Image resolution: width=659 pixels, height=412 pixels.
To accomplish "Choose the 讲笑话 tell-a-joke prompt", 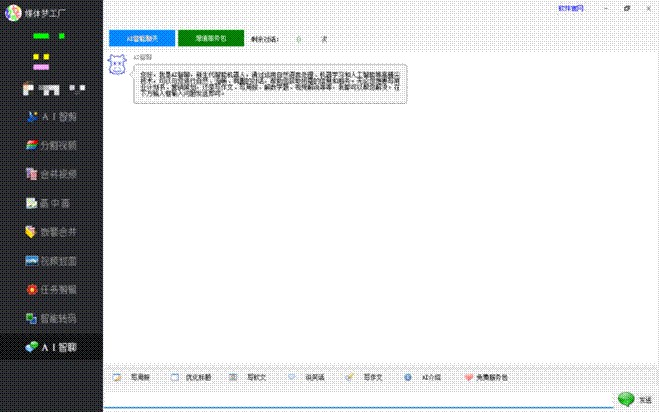I will (x=306, y=378).
